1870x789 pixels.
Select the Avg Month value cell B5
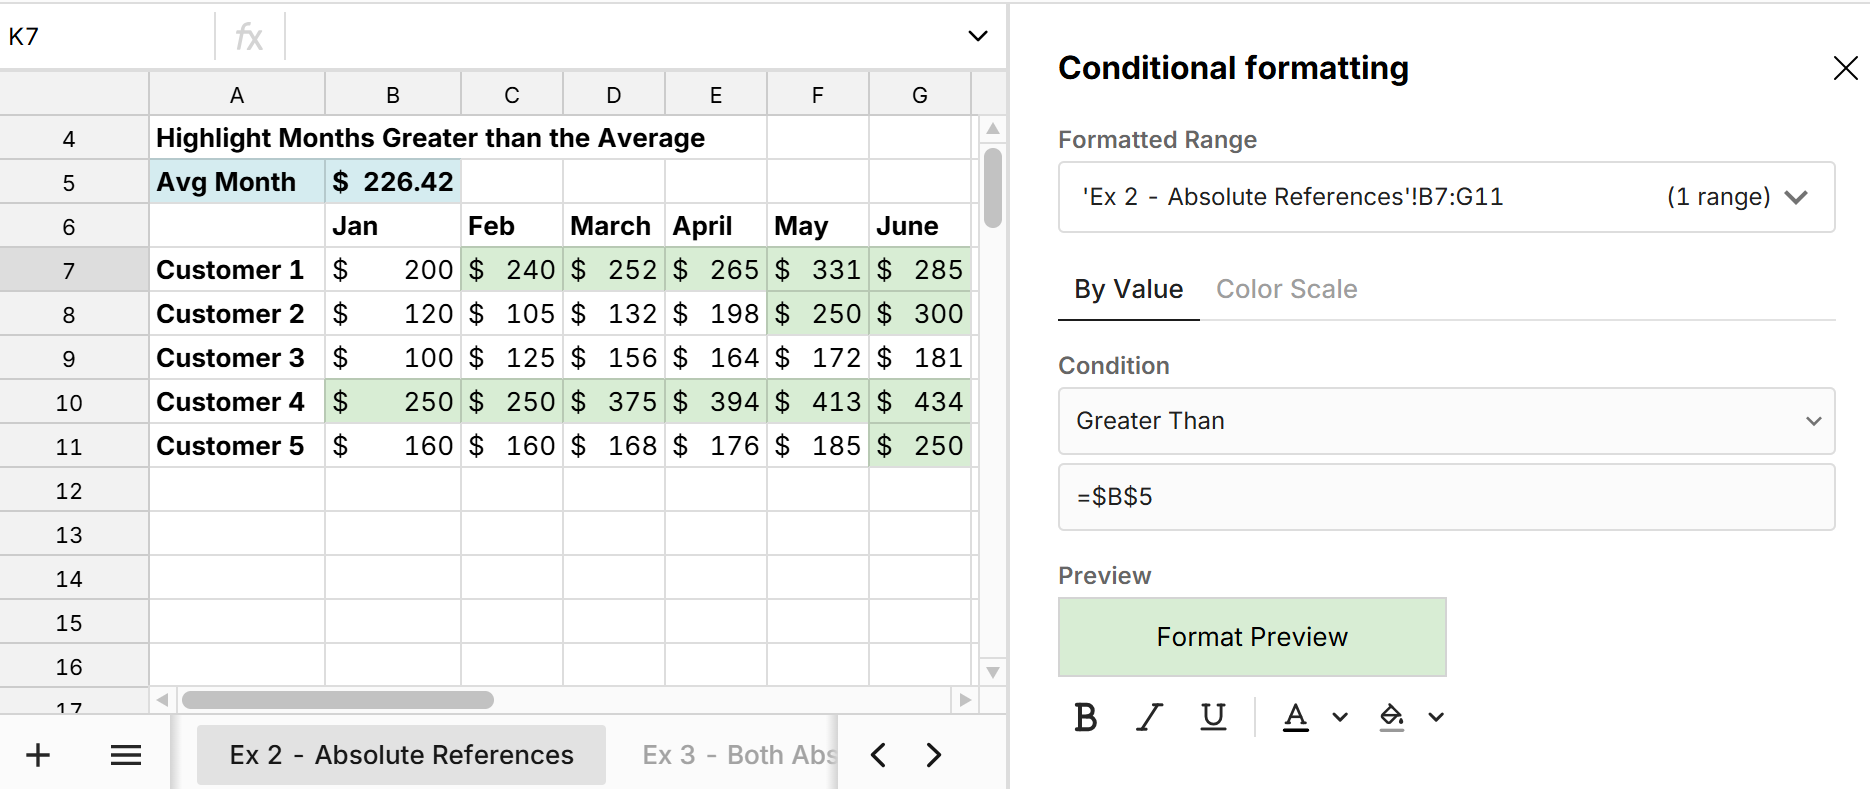(393, 182)
